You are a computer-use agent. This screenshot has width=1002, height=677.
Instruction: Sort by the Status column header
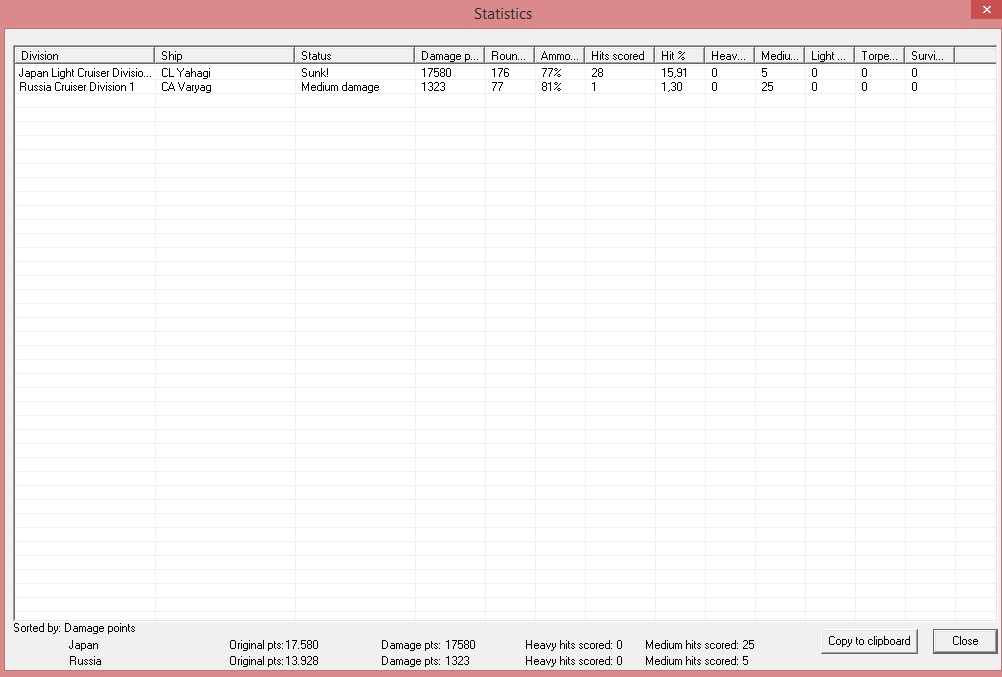(355, 56)
